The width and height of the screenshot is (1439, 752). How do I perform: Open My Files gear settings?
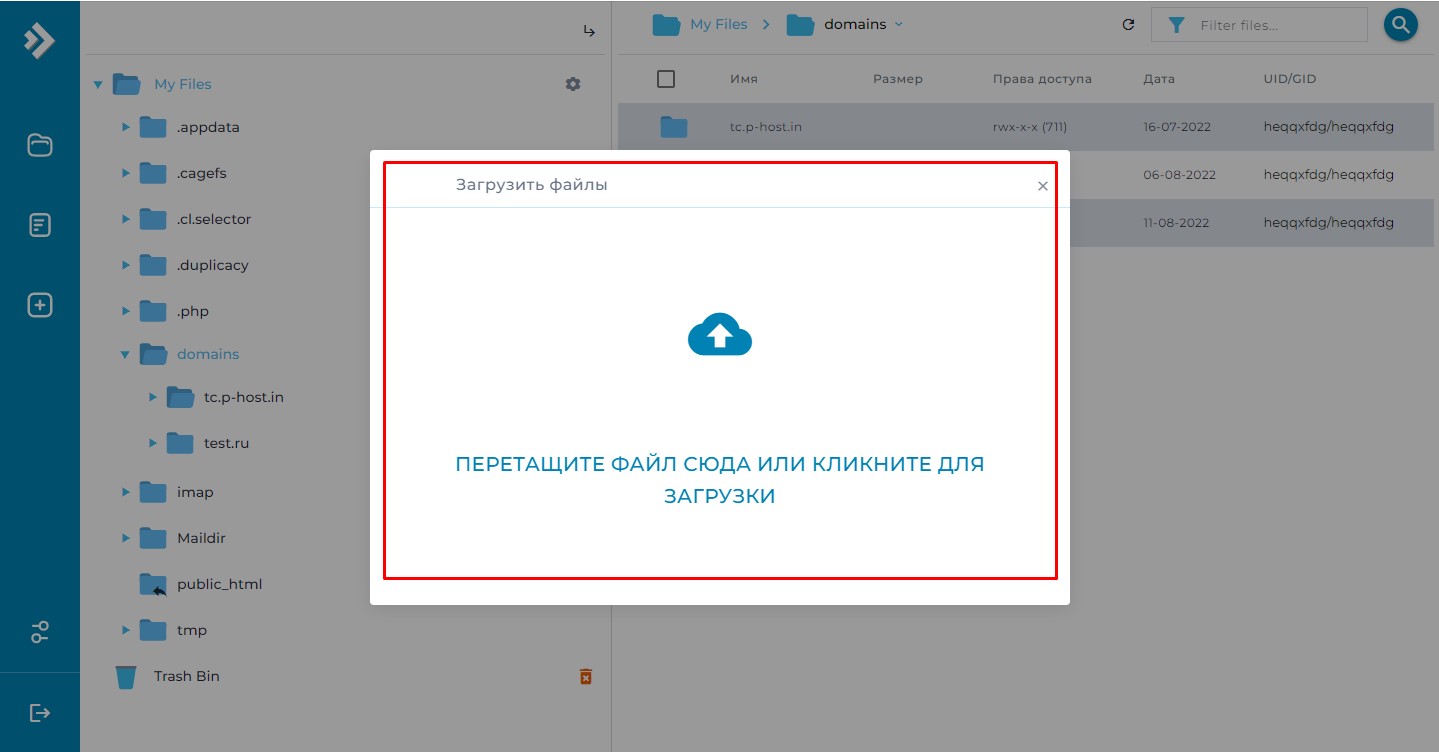[x=573, y=84]
